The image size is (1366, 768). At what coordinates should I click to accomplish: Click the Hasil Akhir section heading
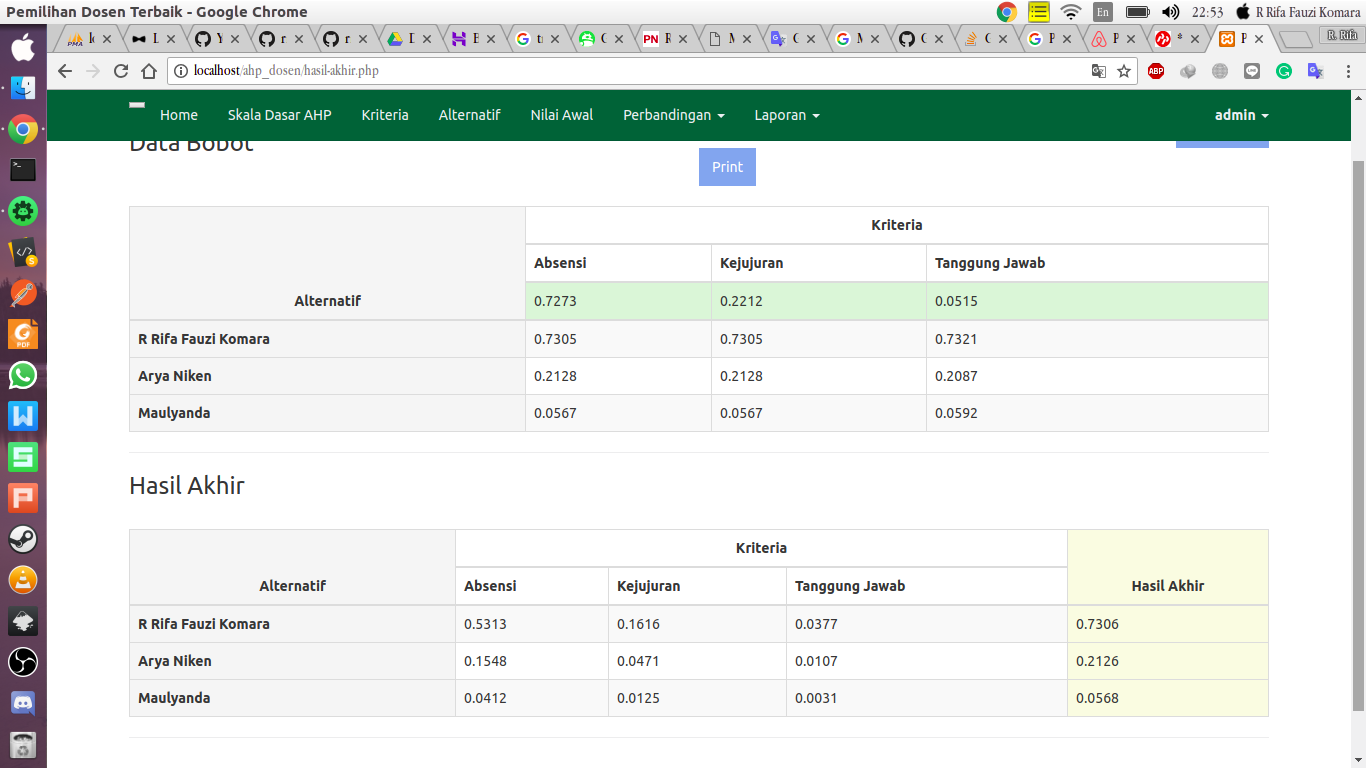187,486
